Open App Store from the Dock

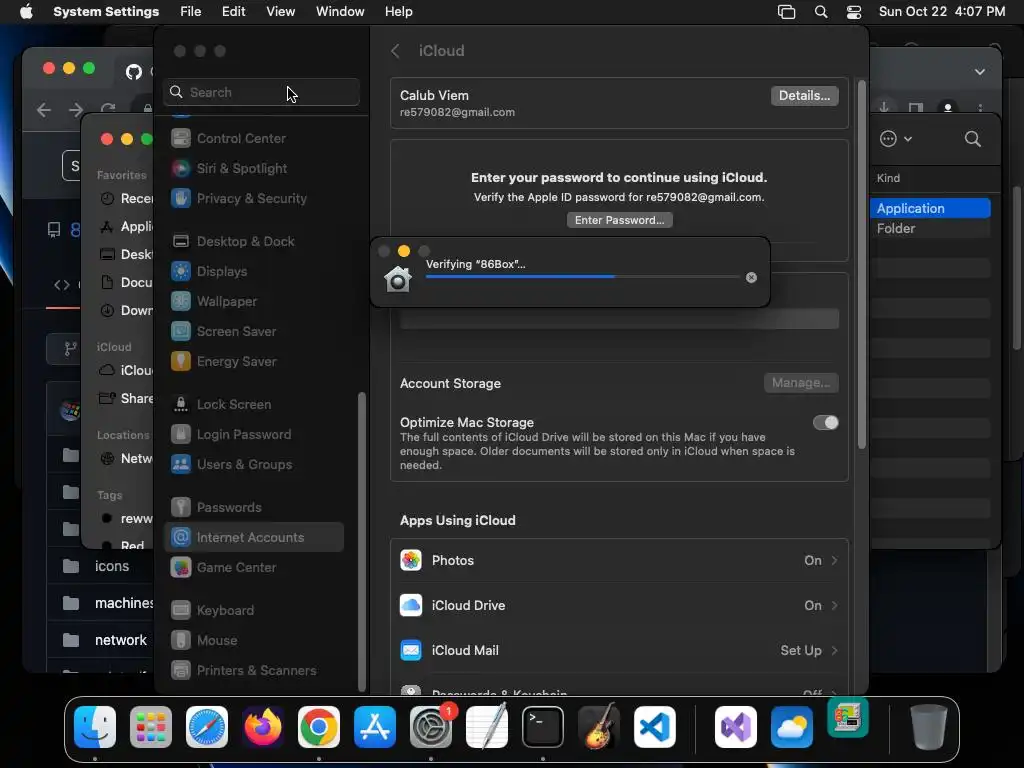point(375,727)
